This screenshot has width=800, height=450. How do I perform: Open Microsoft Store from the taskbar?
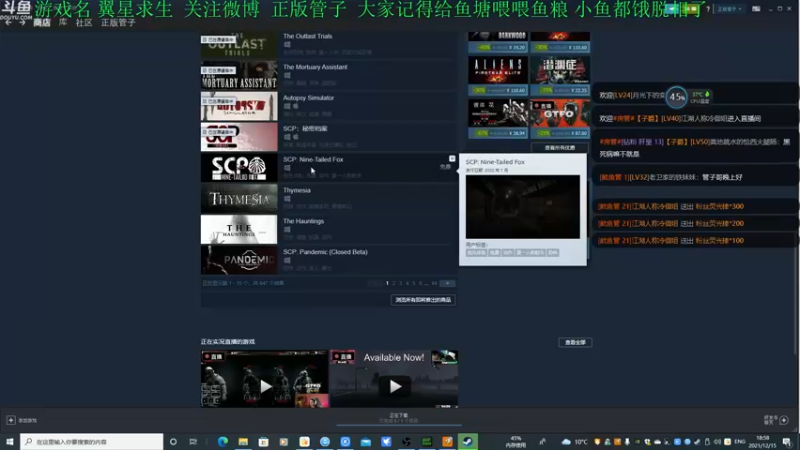coord(263,441)
